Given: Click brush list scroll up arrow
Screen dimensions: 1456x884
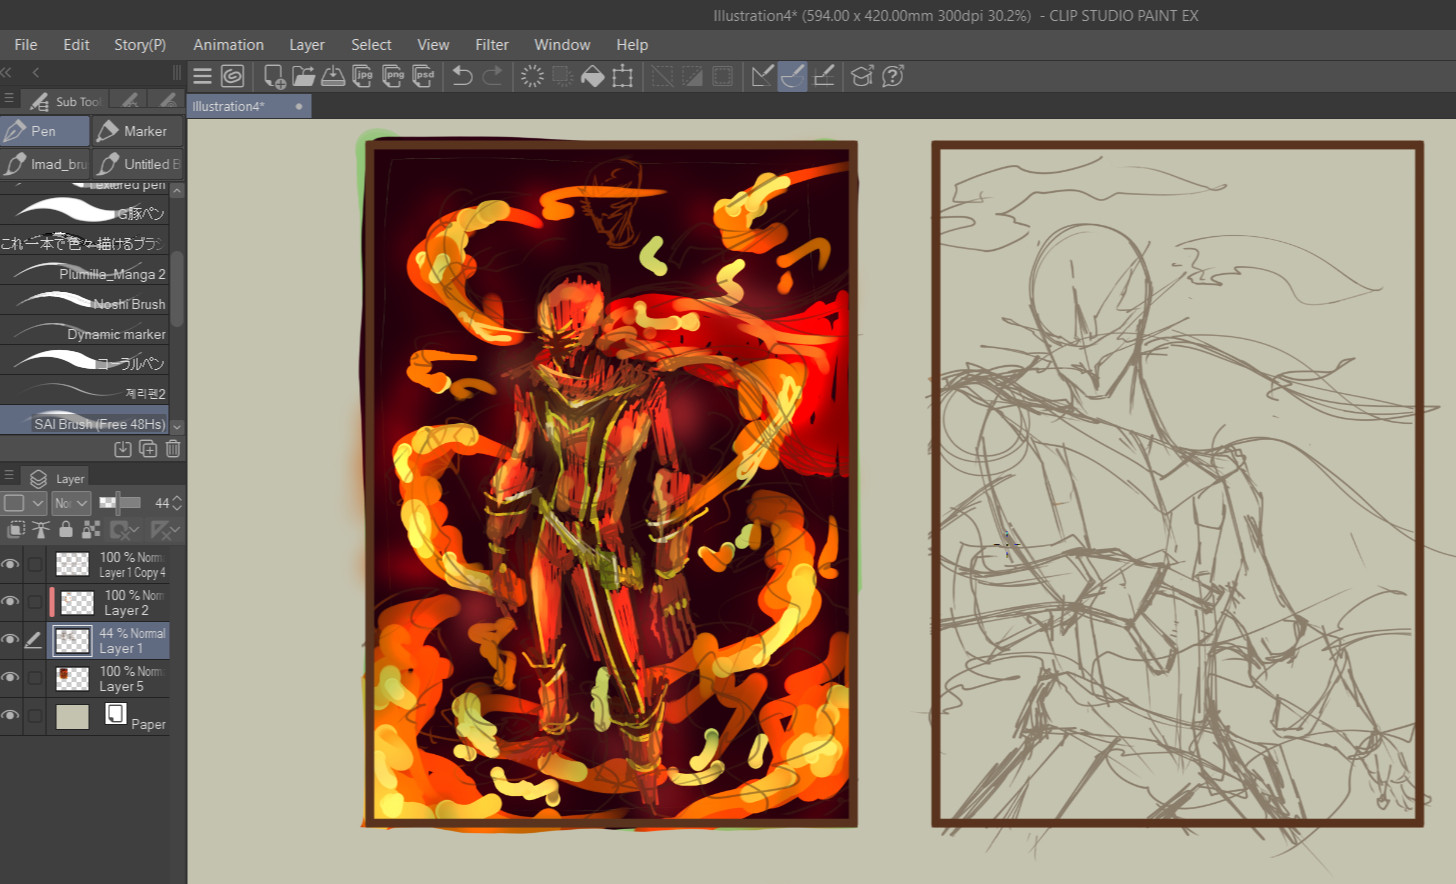Looking at the screenshot, I should click(177, 190).
